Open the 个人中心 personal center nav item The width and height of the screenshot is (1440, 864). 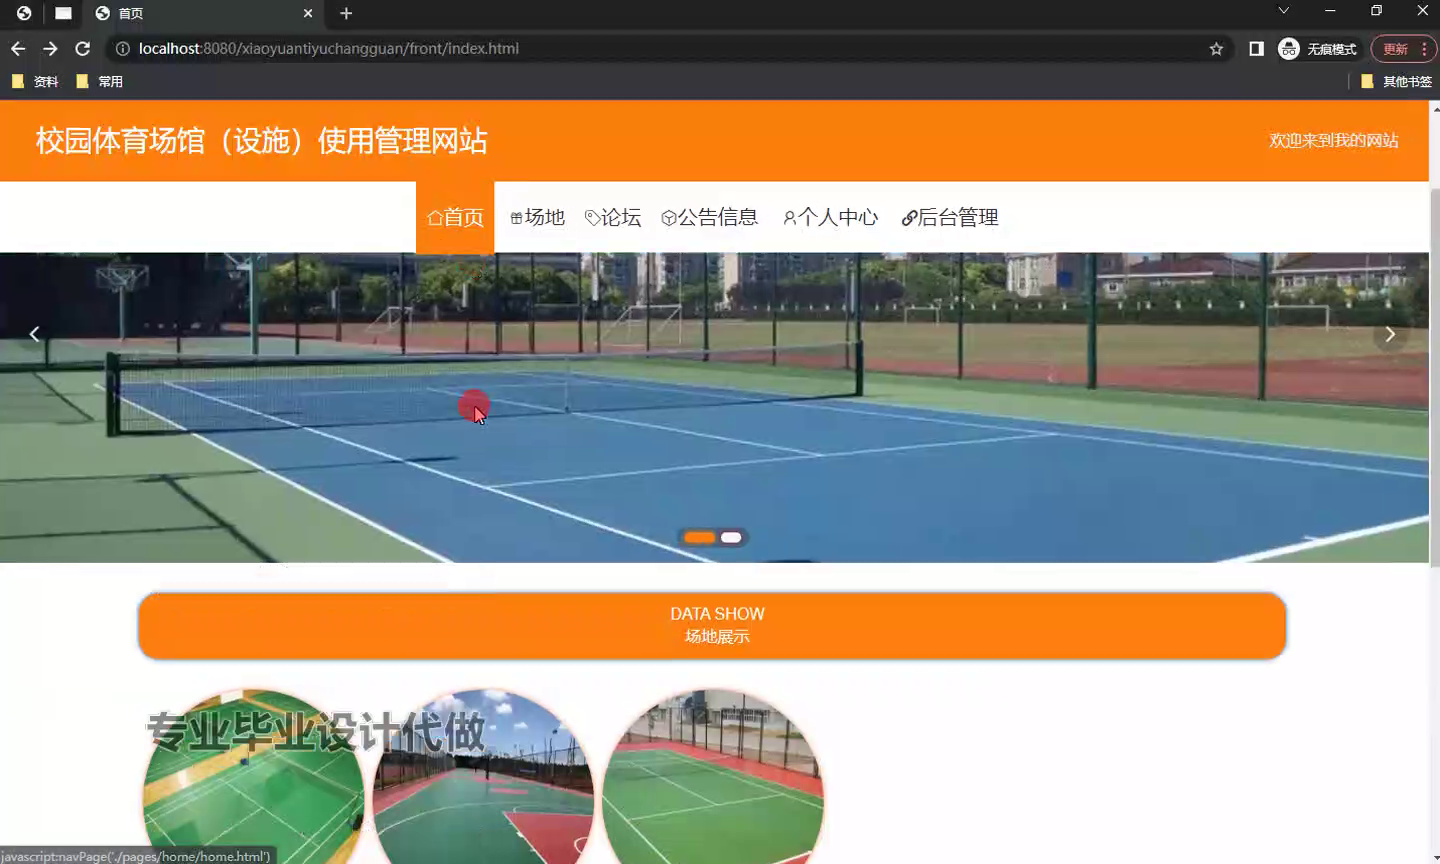[x=830, y=217]
